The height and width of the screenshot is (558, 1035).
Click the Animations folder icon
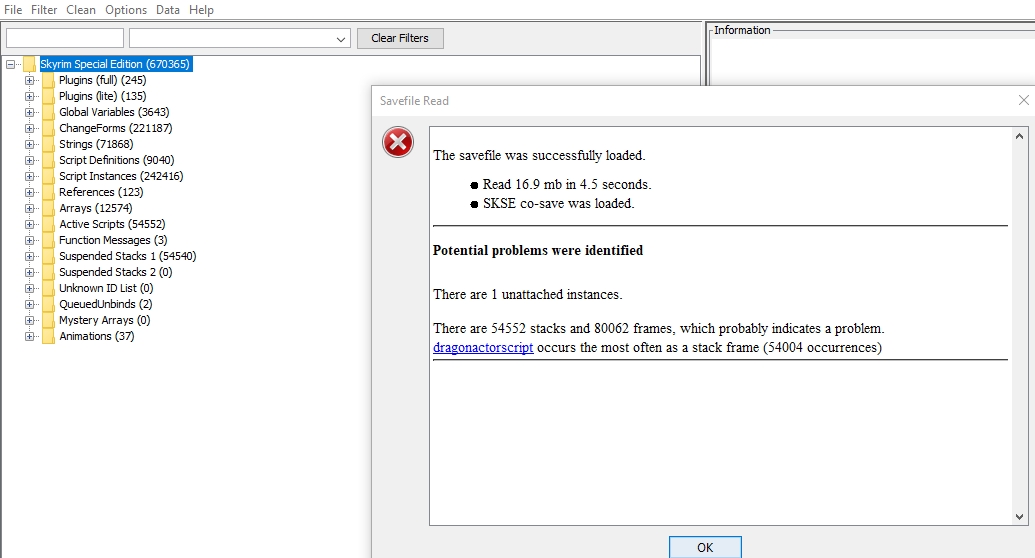(x=48, y=336)
